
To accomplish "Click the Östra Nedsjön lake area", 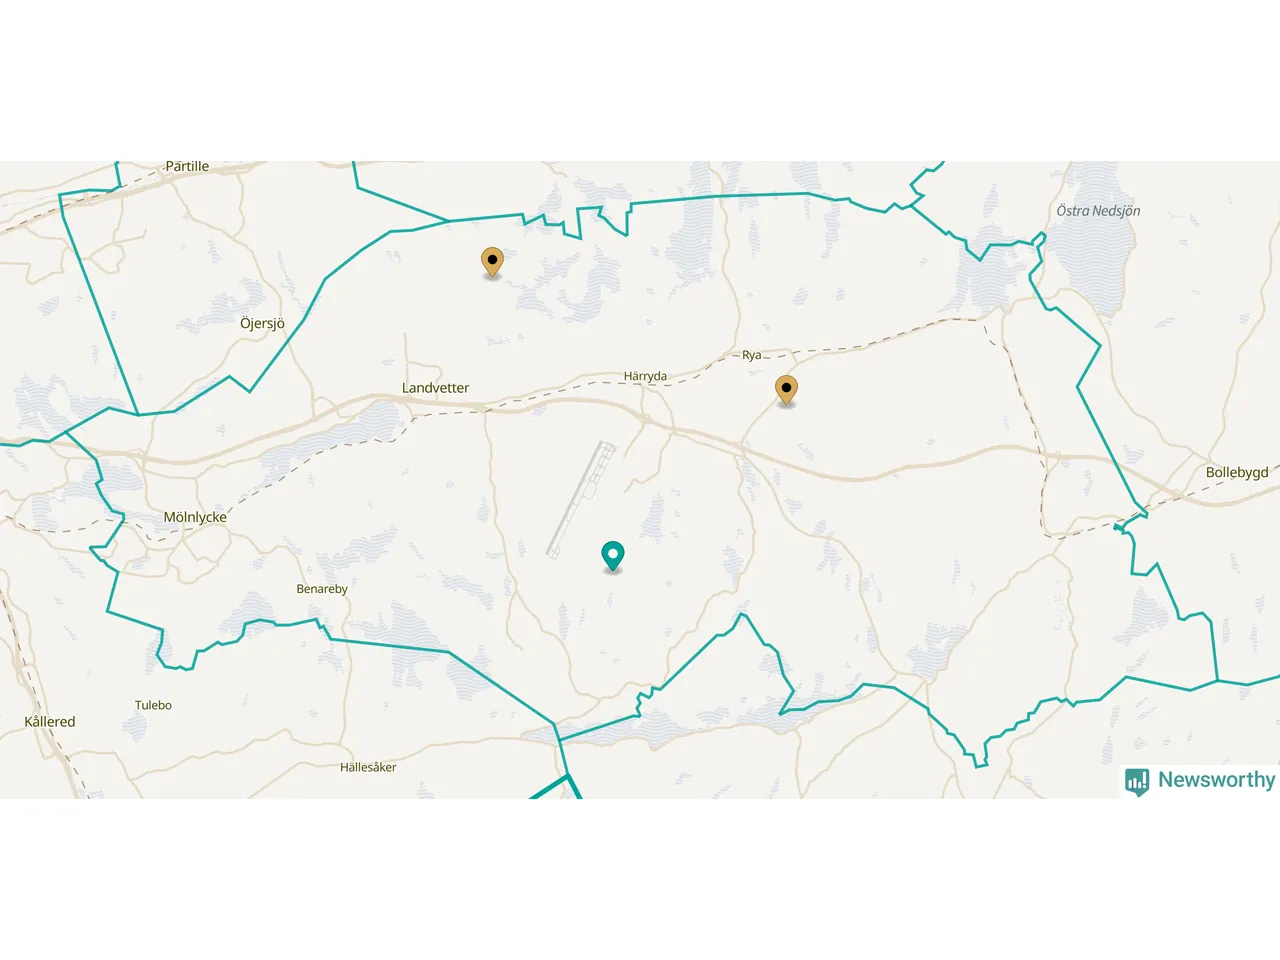I will [1092, 255].
